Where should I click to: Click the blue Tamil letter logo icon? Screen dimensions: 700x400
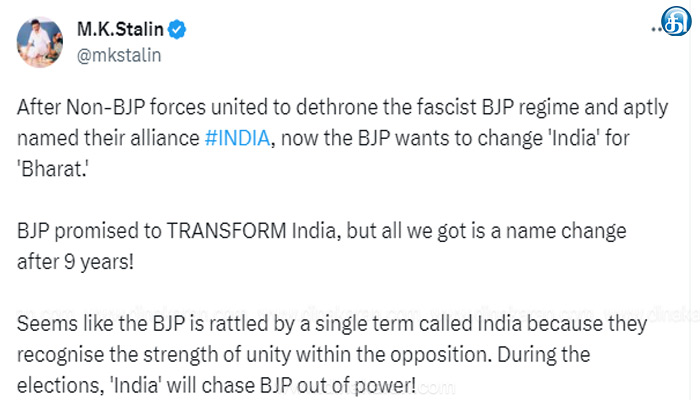[x=678, y=19]
